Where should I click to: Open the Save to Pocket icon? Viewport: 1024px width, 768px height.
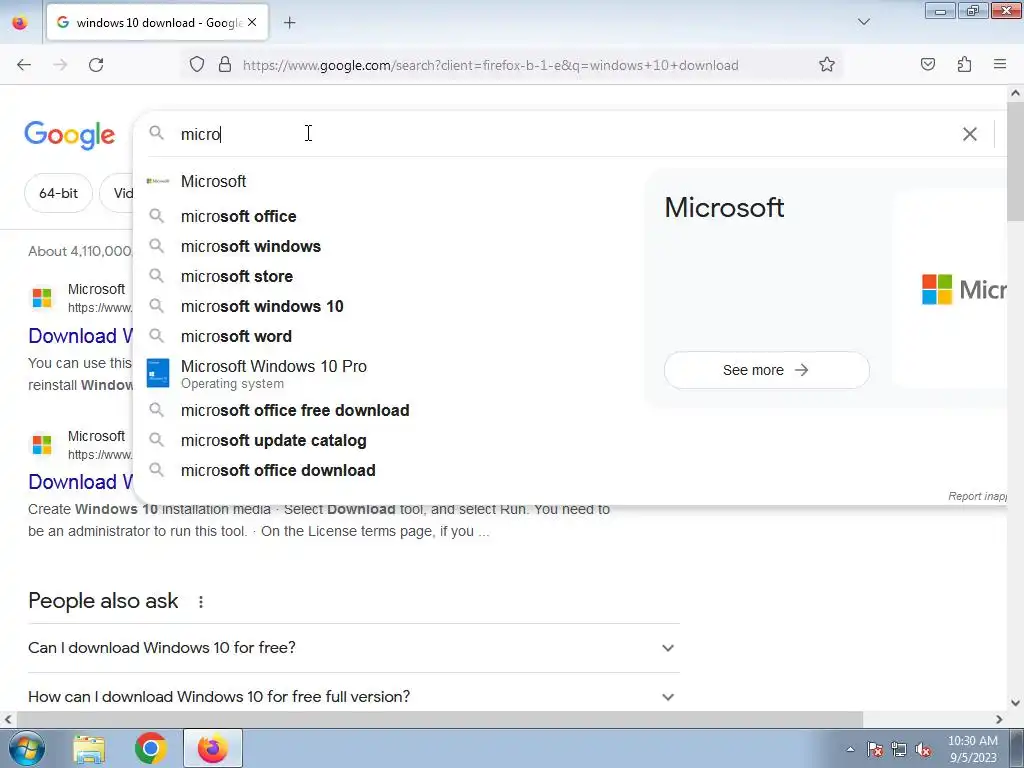tap(927, 64)
